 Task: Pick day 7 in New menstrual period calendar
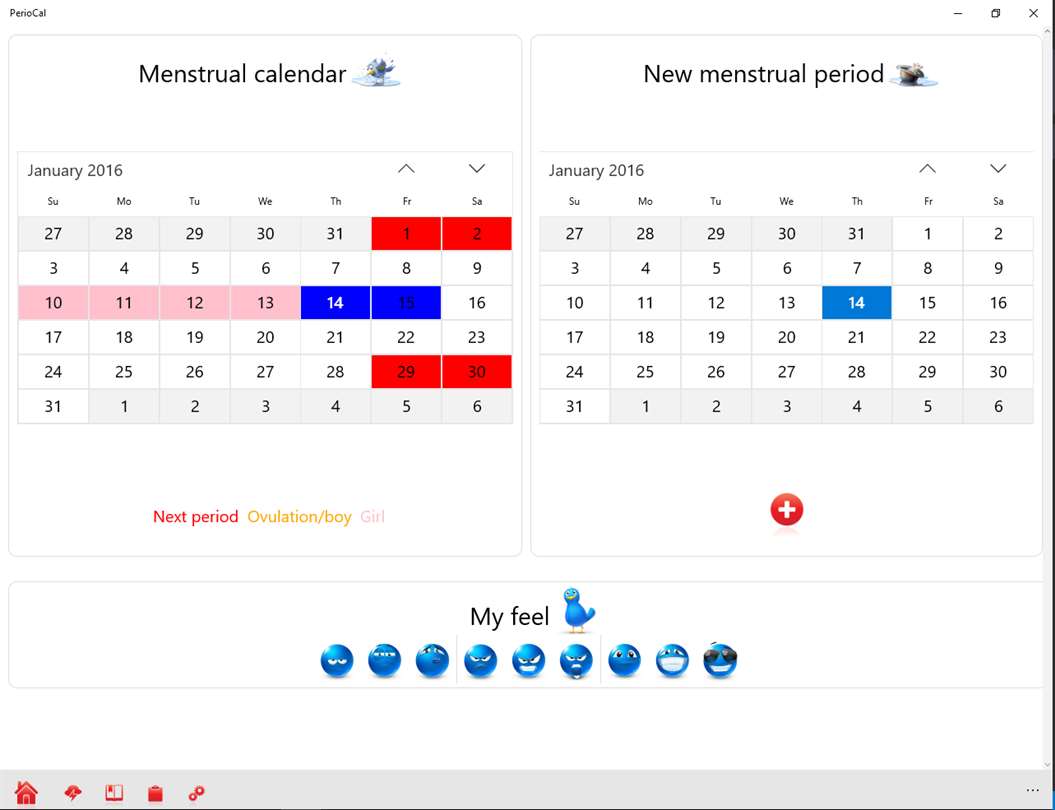(x=857, y=268)
